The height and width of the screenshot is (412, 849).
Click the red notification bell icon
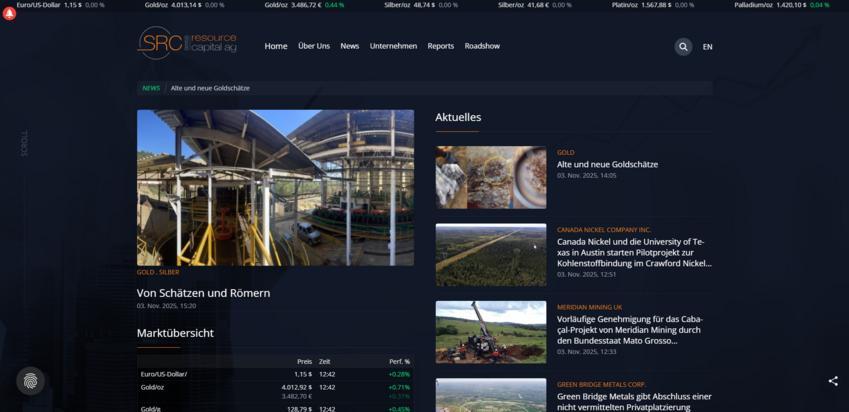(x=9, y=14)
